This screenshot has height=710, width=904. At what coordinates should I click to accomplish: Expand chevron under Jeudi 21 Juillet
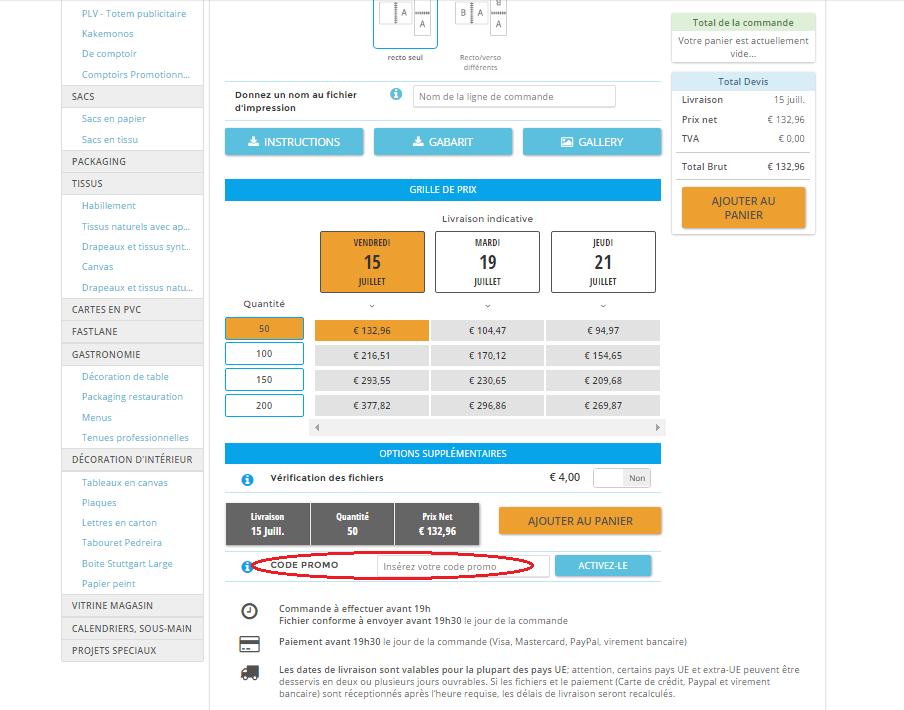click(x=603, y=305)
